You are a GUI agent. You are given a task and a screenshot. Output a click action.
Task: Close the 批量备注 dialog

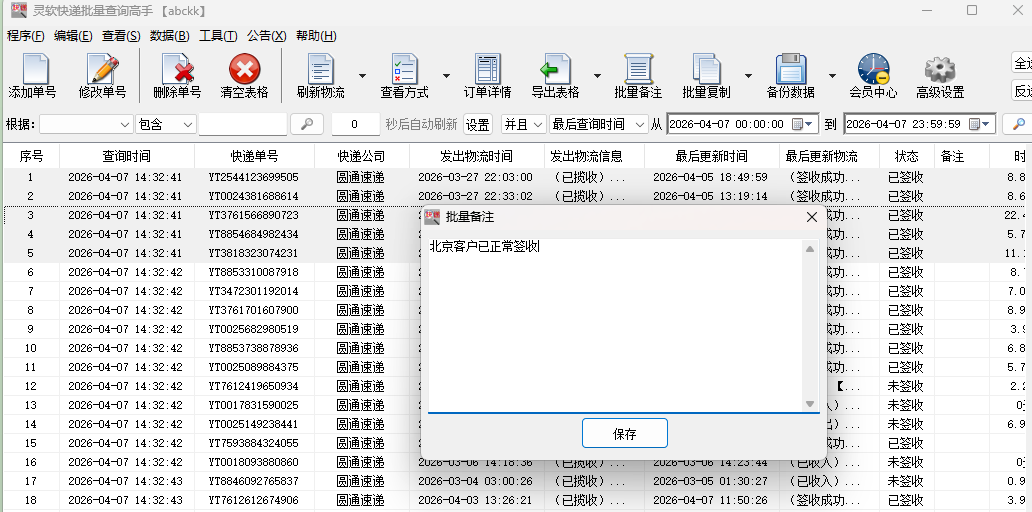pos(812,217)
